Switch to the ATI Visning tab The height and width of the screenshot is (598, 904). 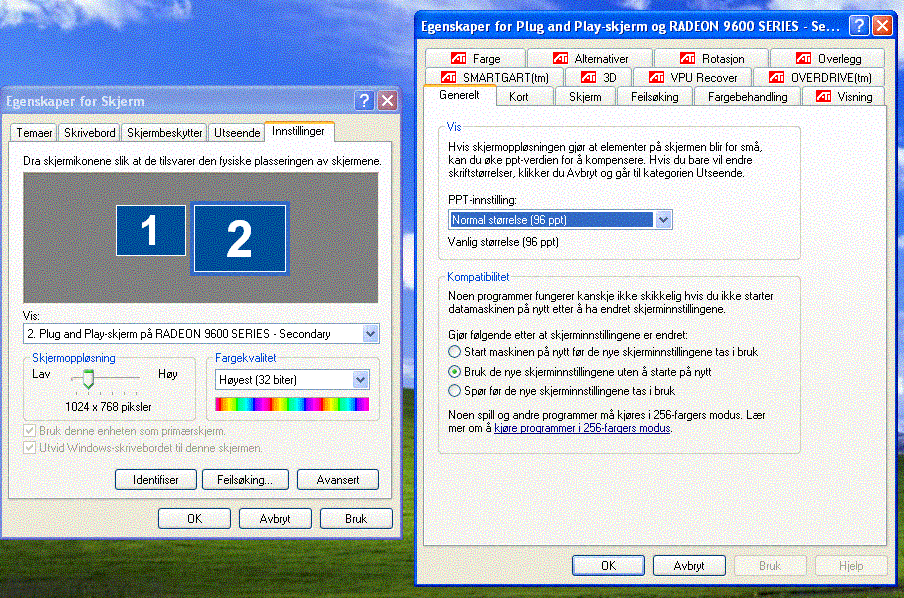843,97
